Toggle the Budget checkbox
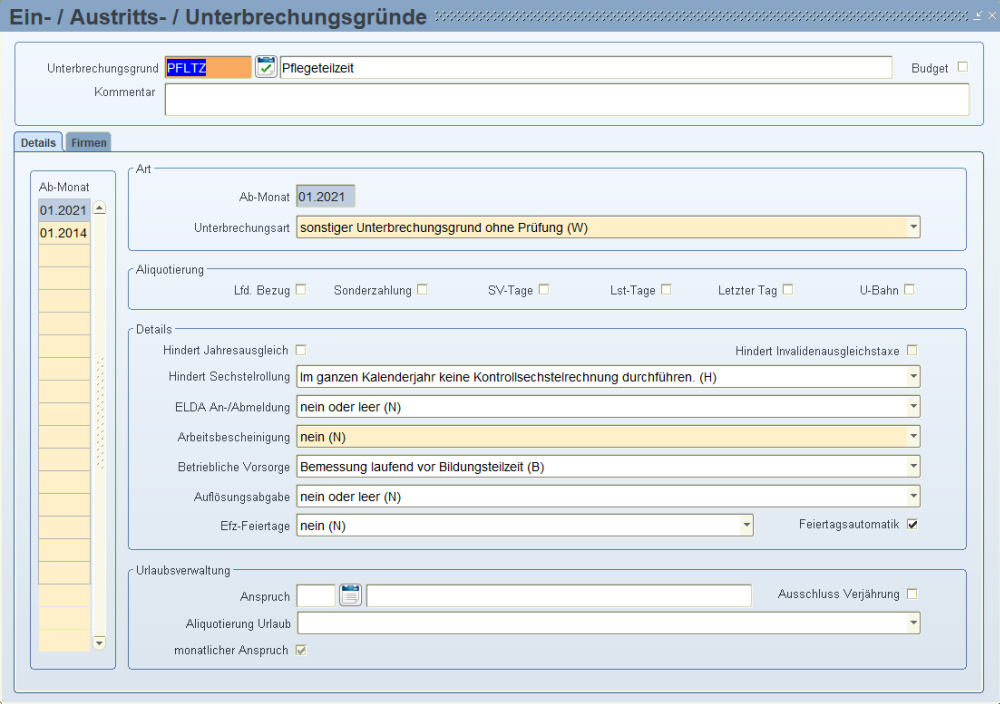This screenshot has width=1000, height=704. (963, 67)
